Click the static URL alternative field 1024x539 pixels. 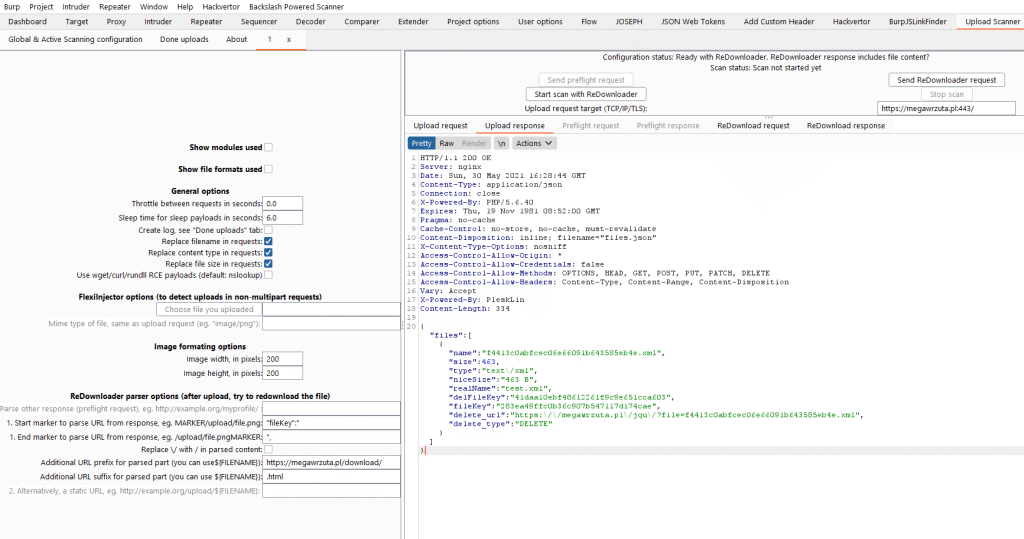[x=331, y=491]
